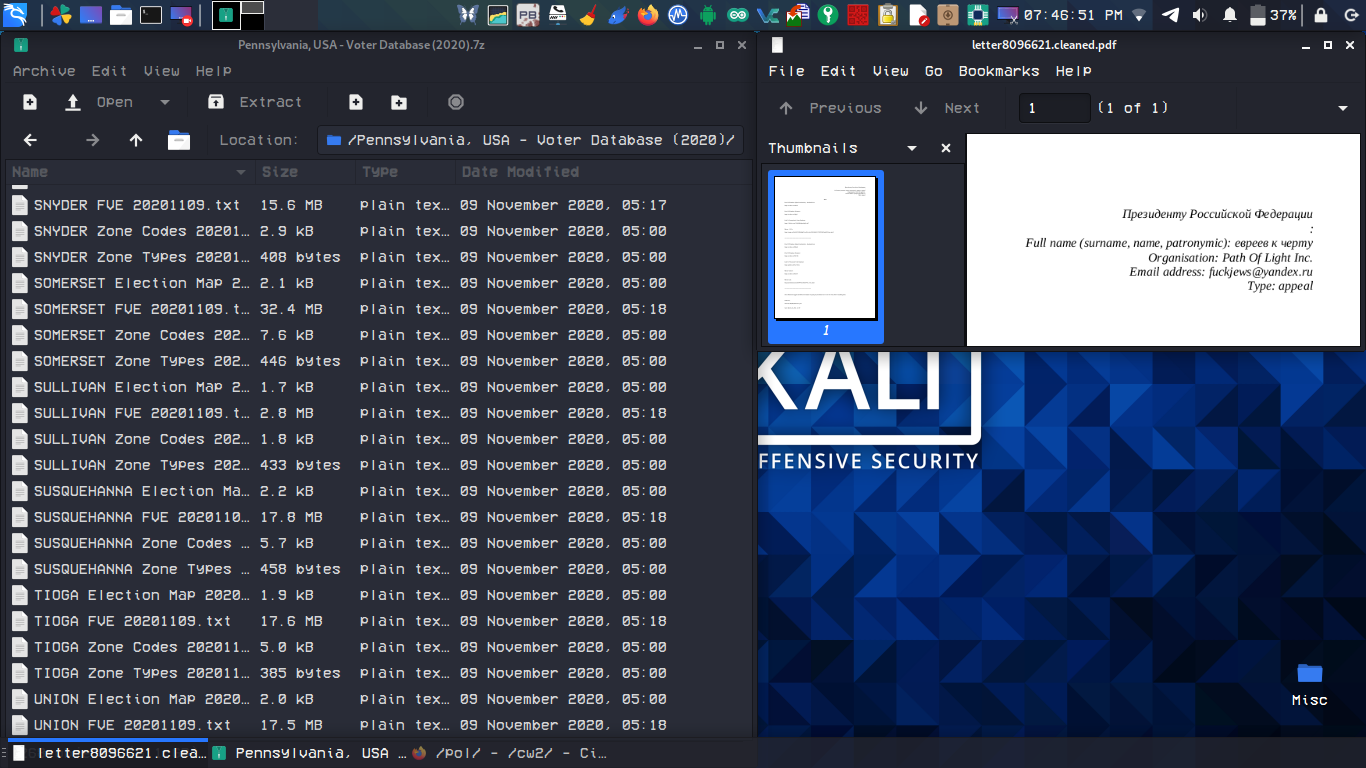Launch the terminal emulator from panel
1366x768 pixels.
151,15
